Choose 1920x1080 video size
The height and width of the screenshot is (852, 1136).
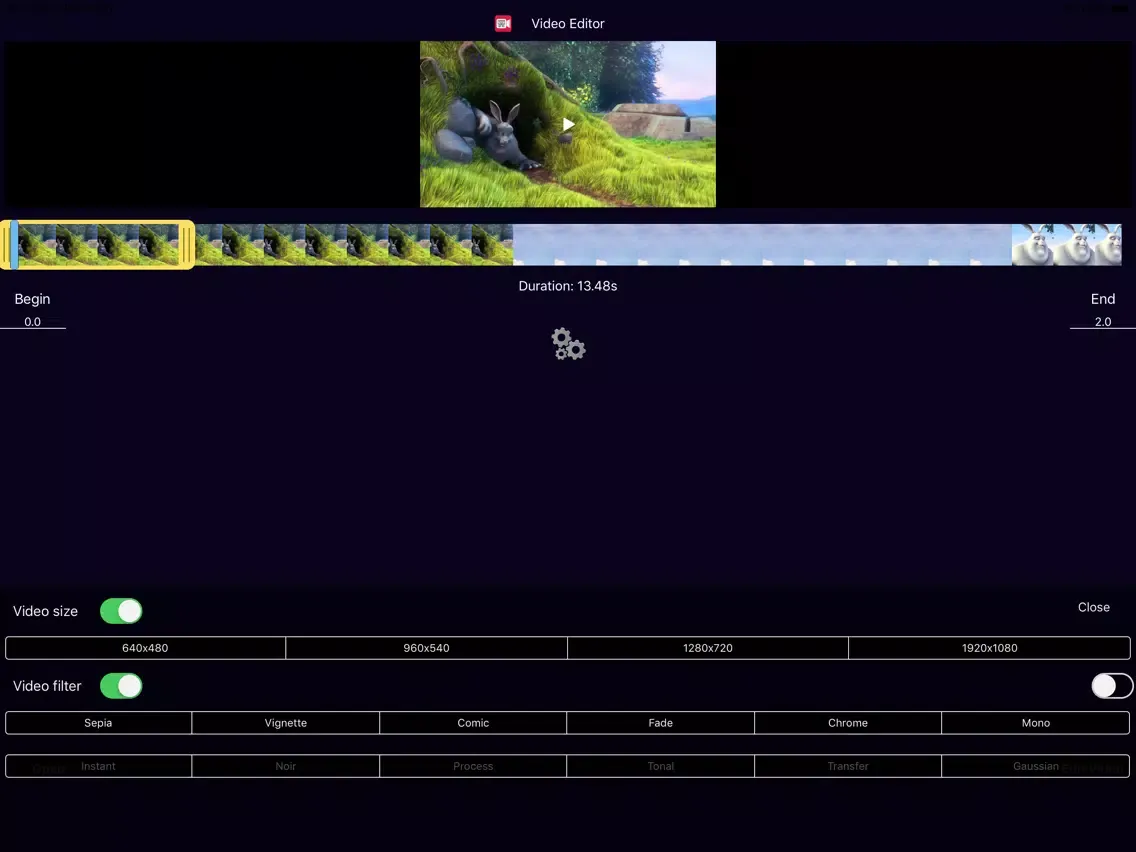pyautogui.click(x=990, y=648)
